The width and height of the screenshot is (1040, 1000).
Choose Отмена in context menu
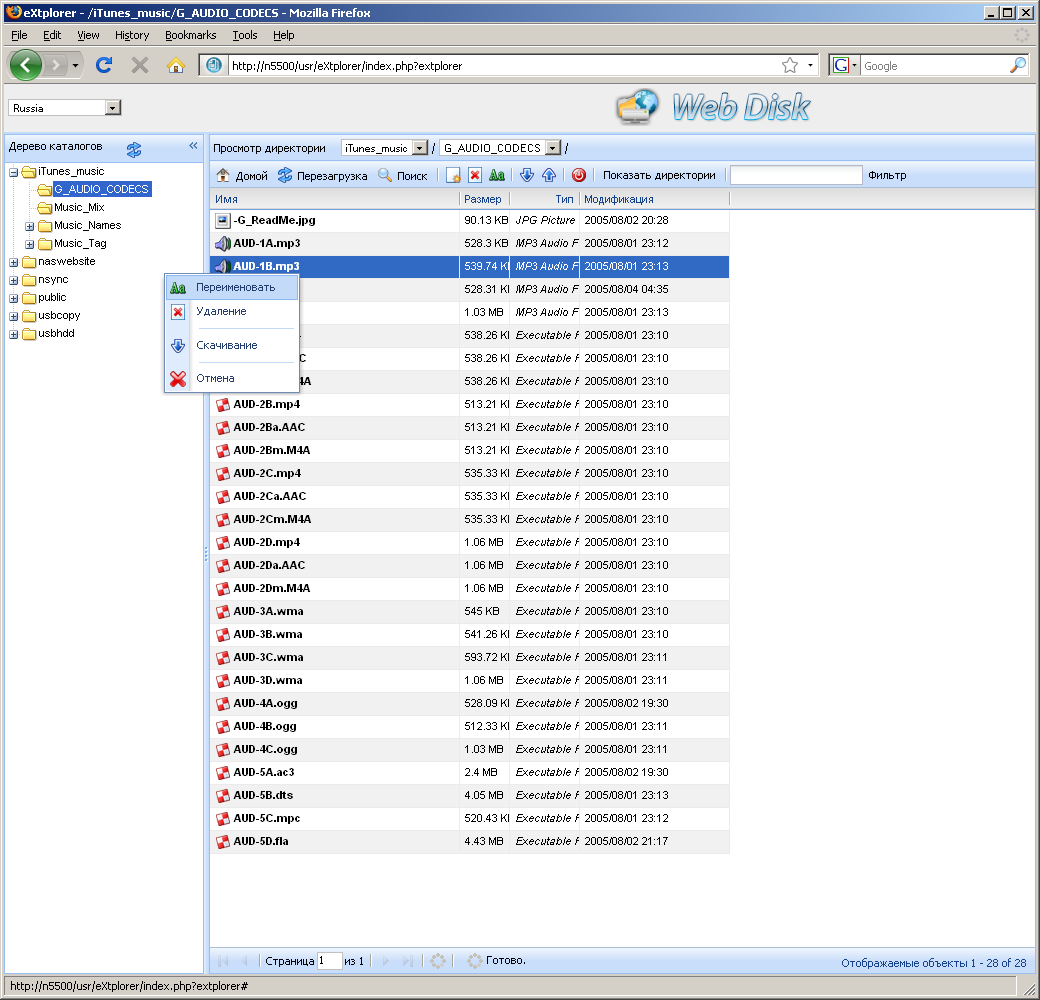point(232,379)
